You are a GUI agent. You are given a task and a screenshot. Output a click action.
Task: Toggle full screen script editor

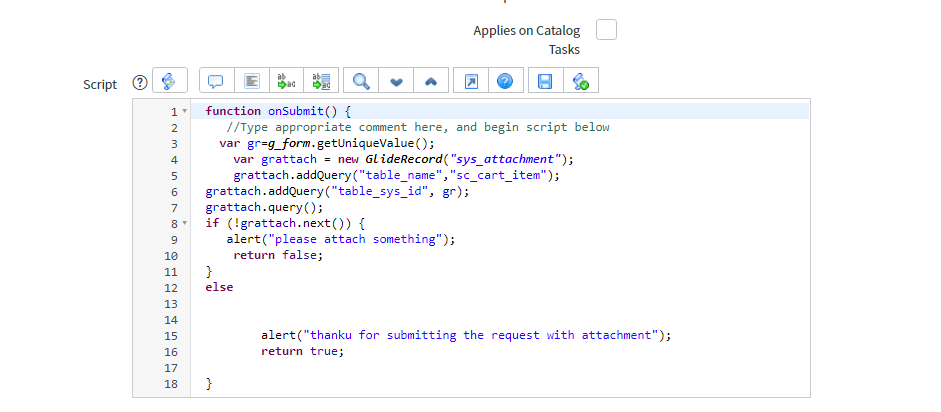[x=470, y=82]
